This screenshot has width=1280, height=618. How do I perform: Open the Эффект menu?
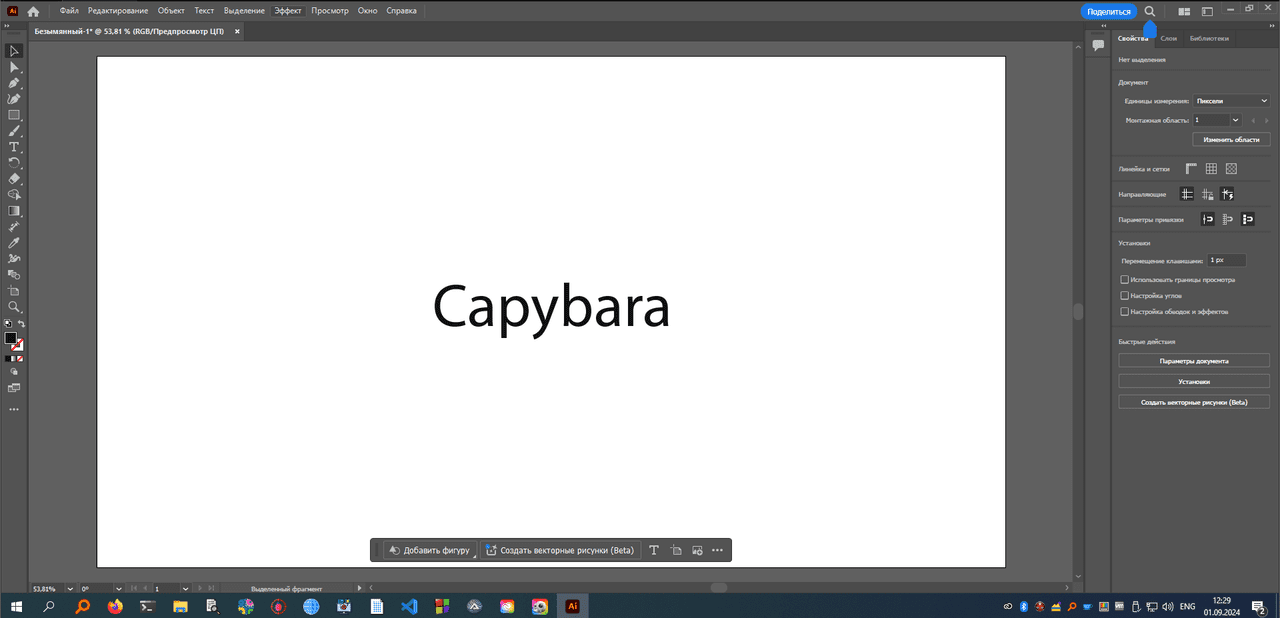tap(288, 11)
